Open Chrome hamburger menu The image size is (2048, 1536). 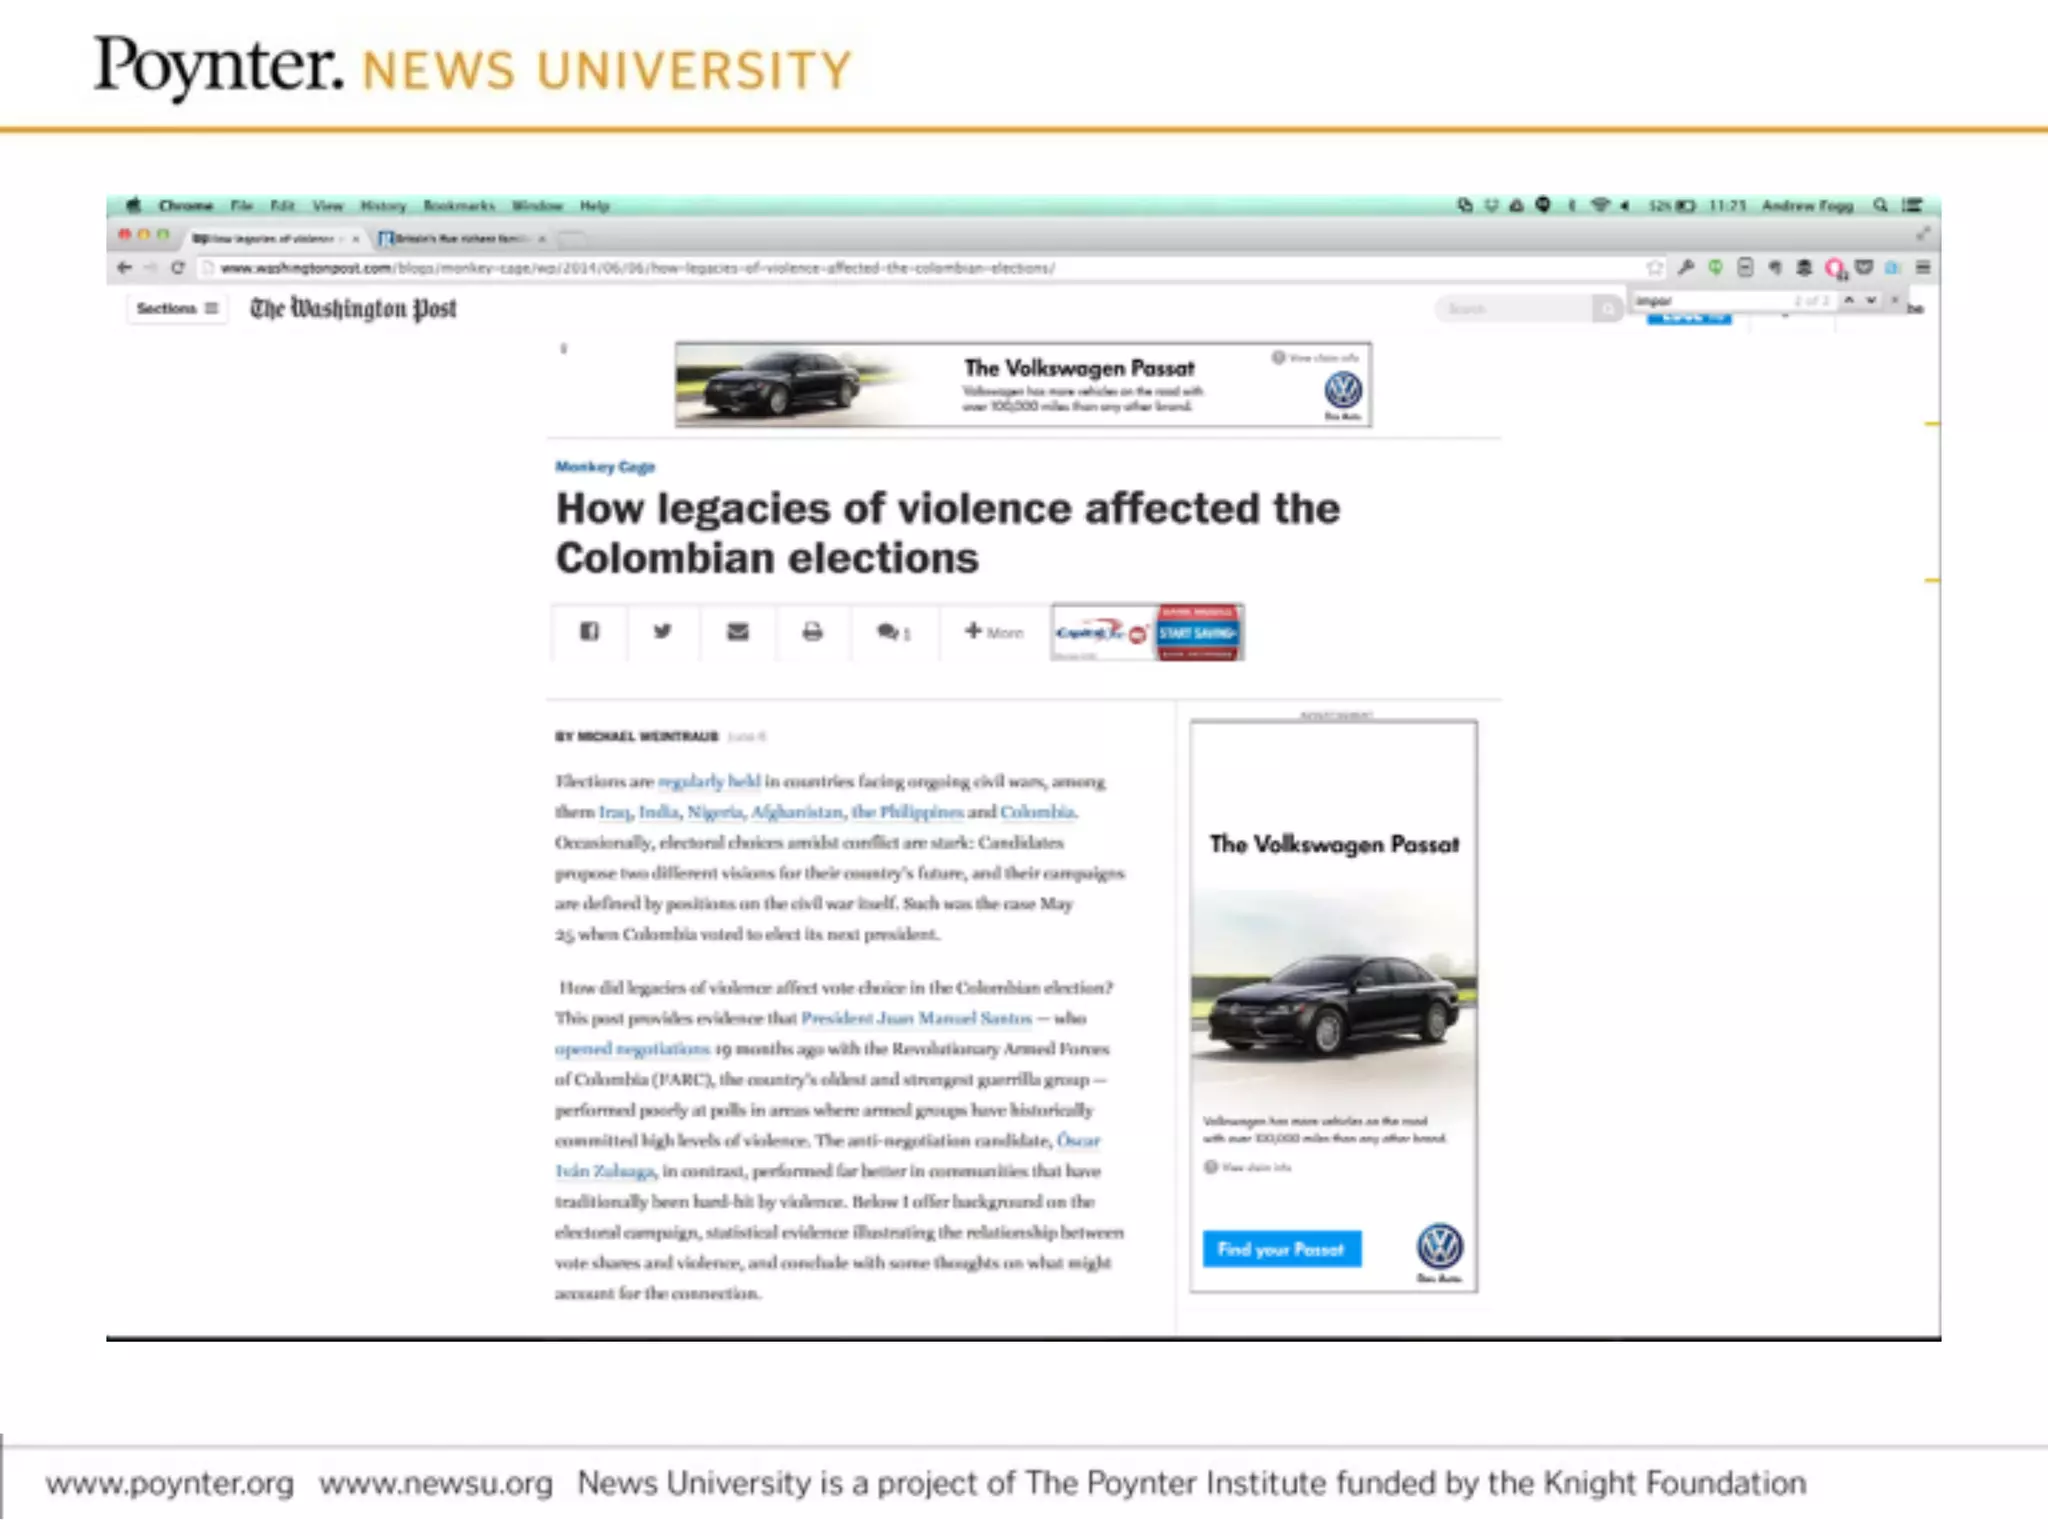click(1922, 267)
